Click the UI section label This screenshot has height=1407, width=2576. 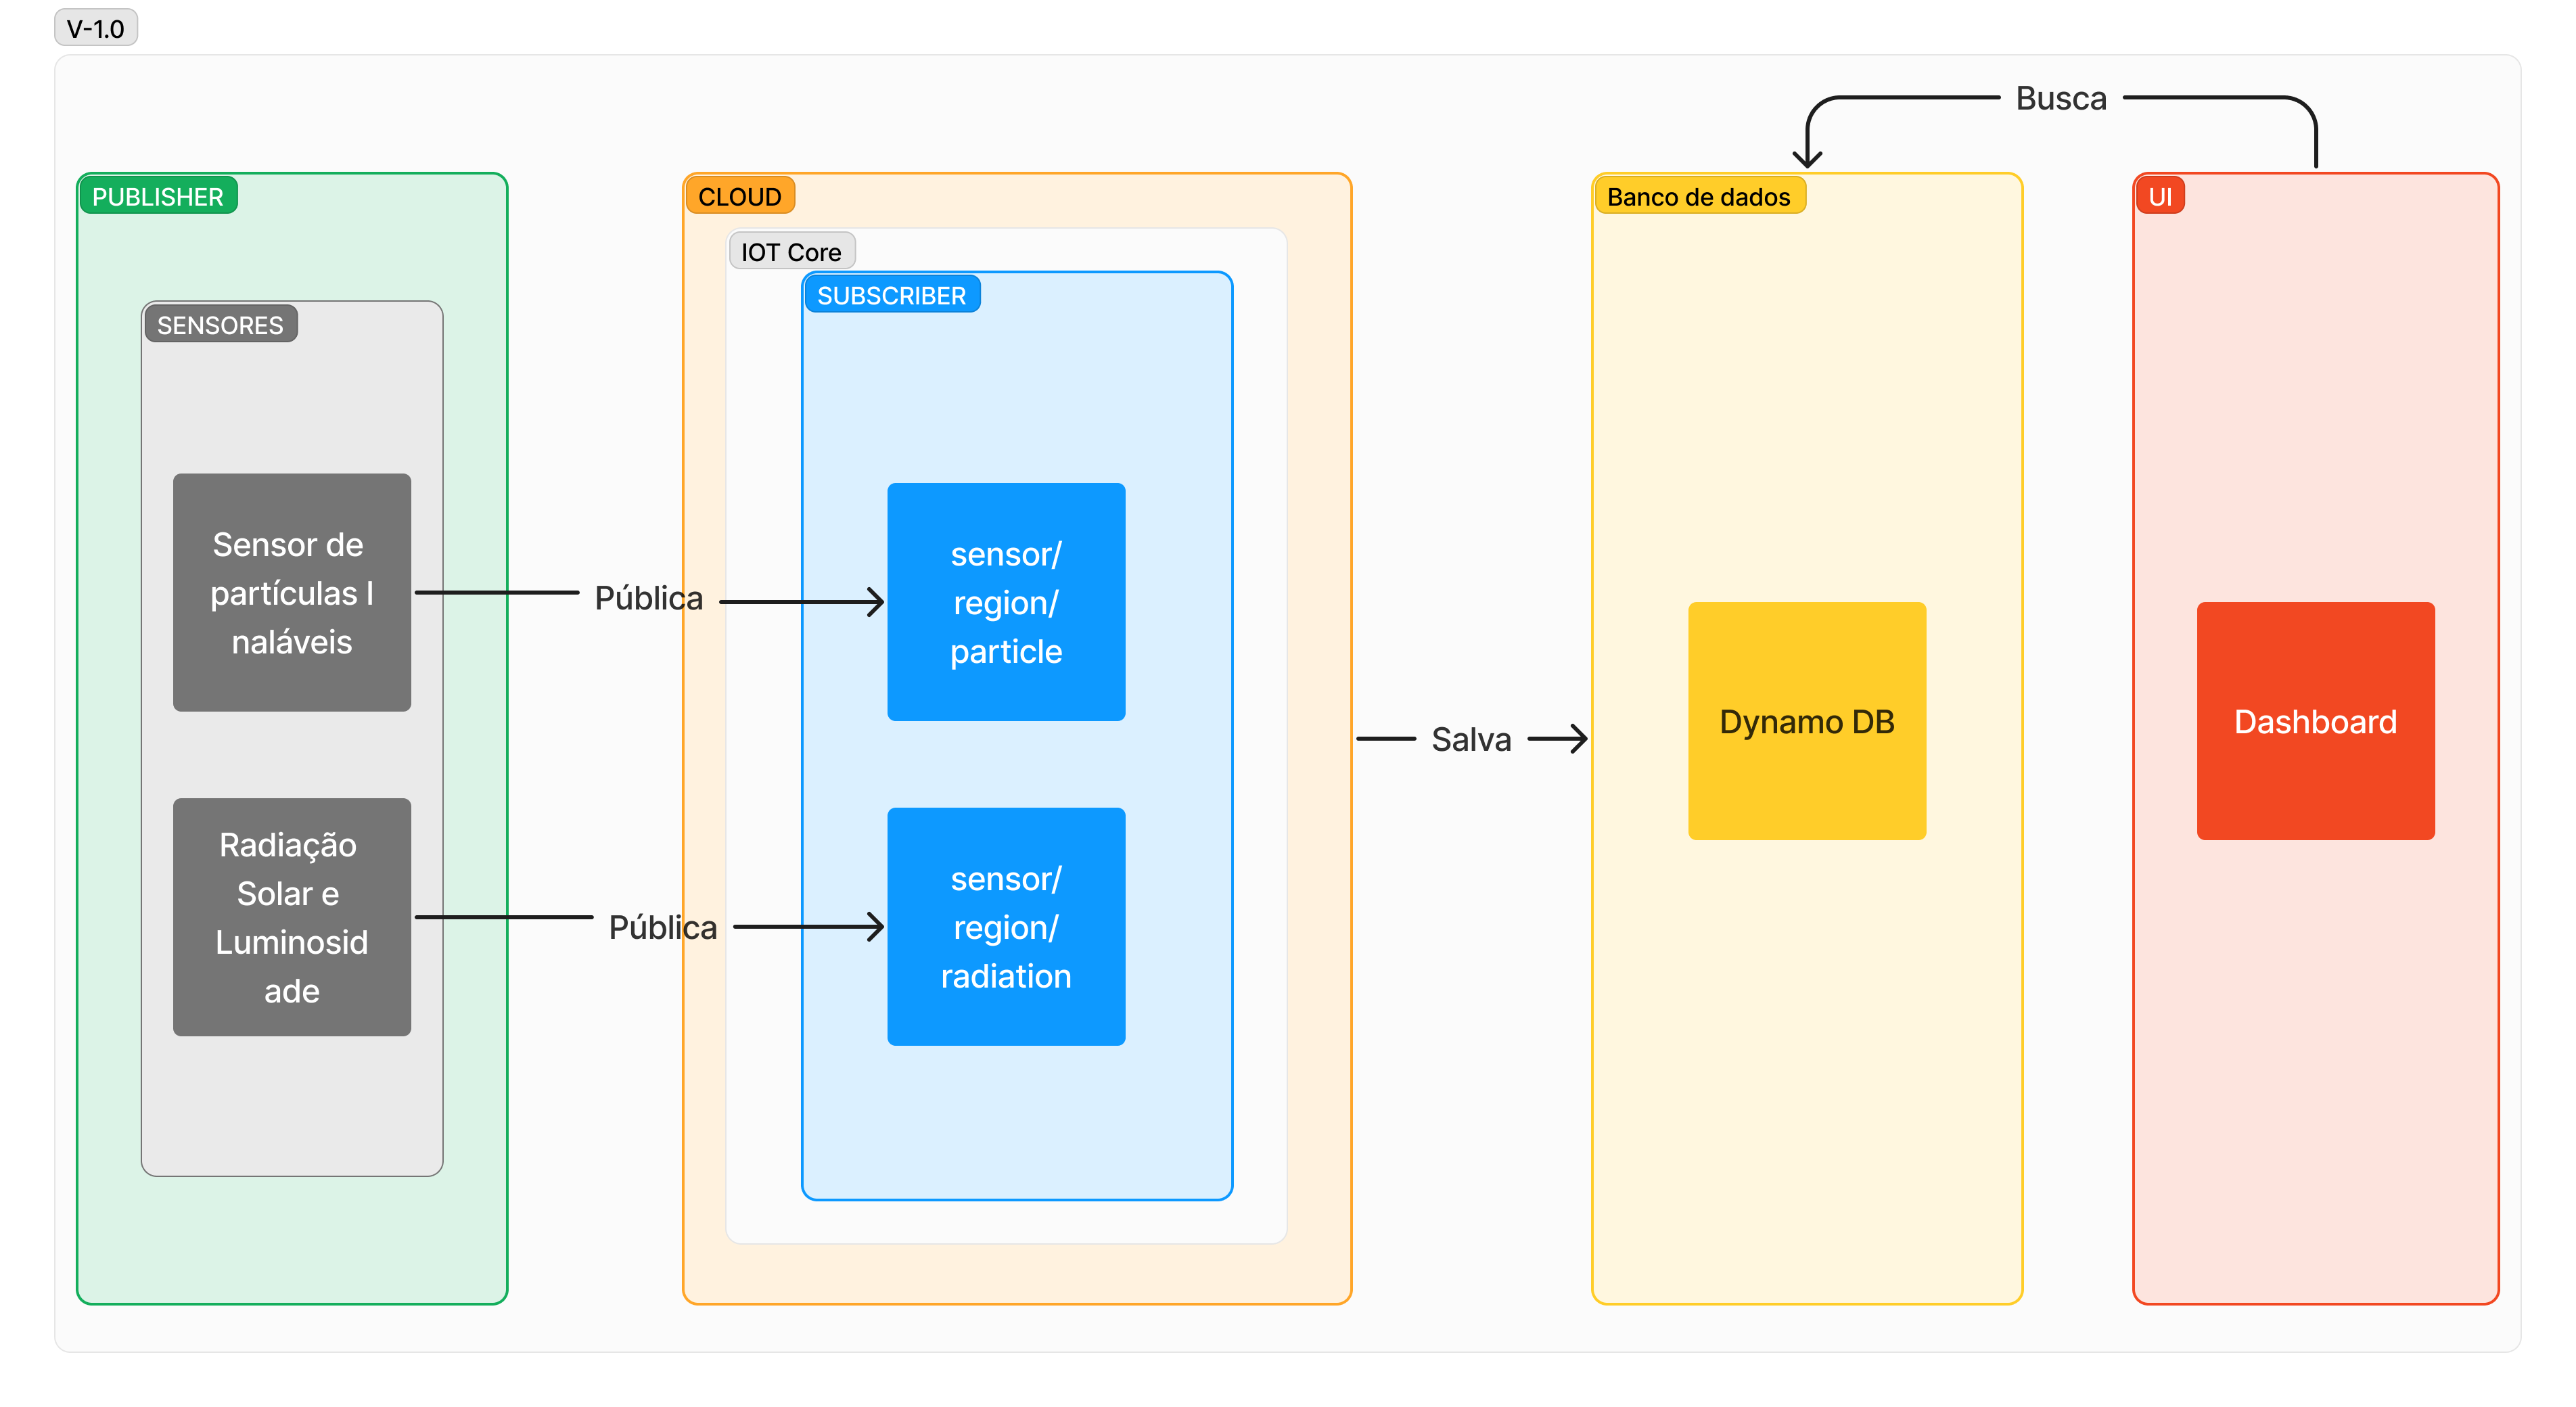[x=2160, y=196]
